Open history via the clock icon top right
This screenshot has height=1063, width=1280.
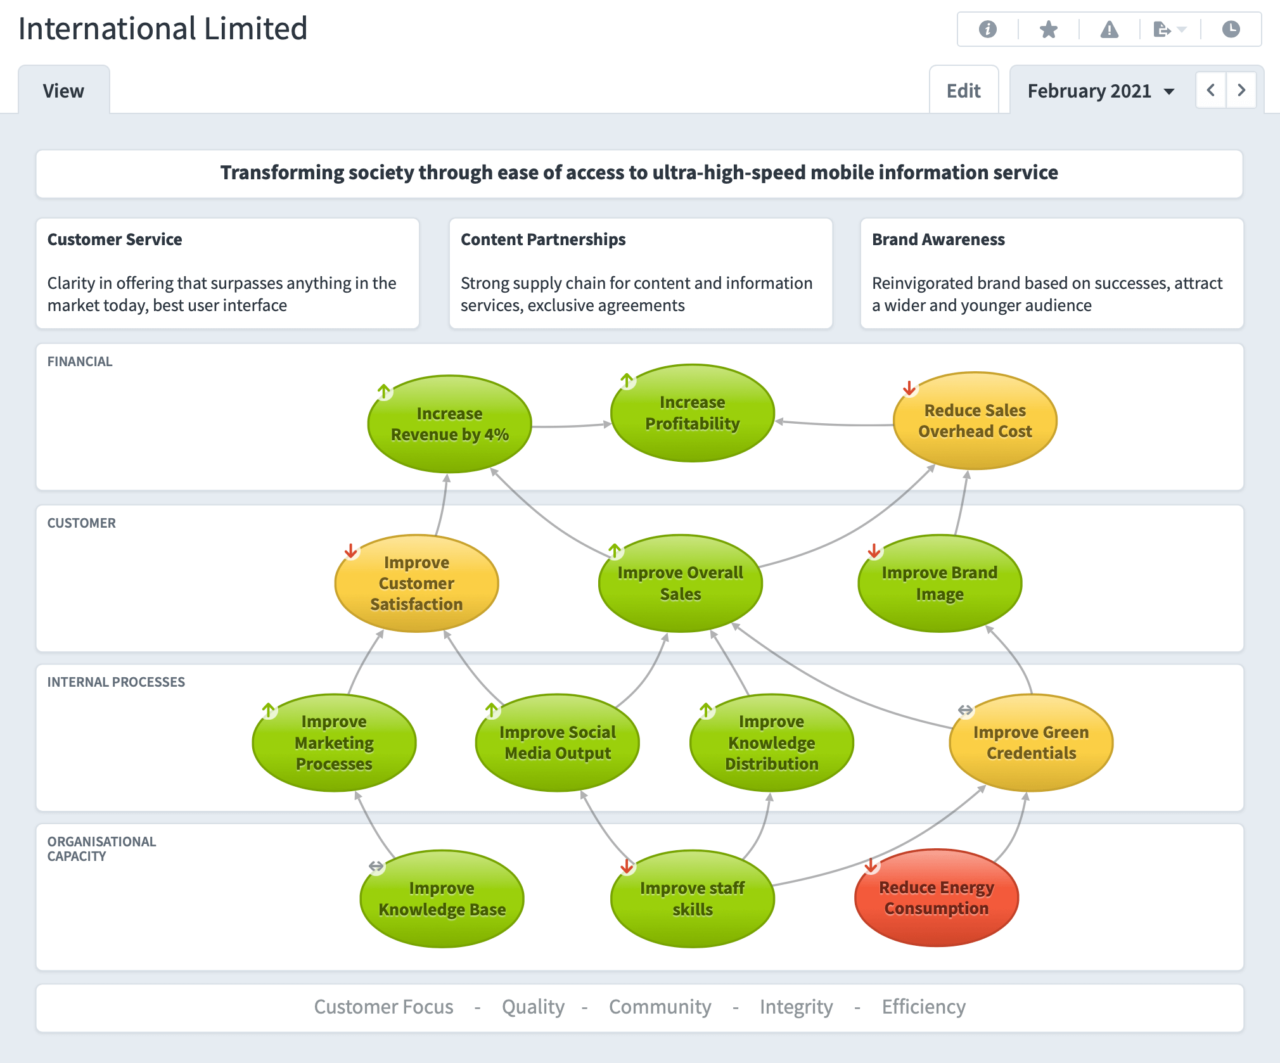(x=1231, y=29)
